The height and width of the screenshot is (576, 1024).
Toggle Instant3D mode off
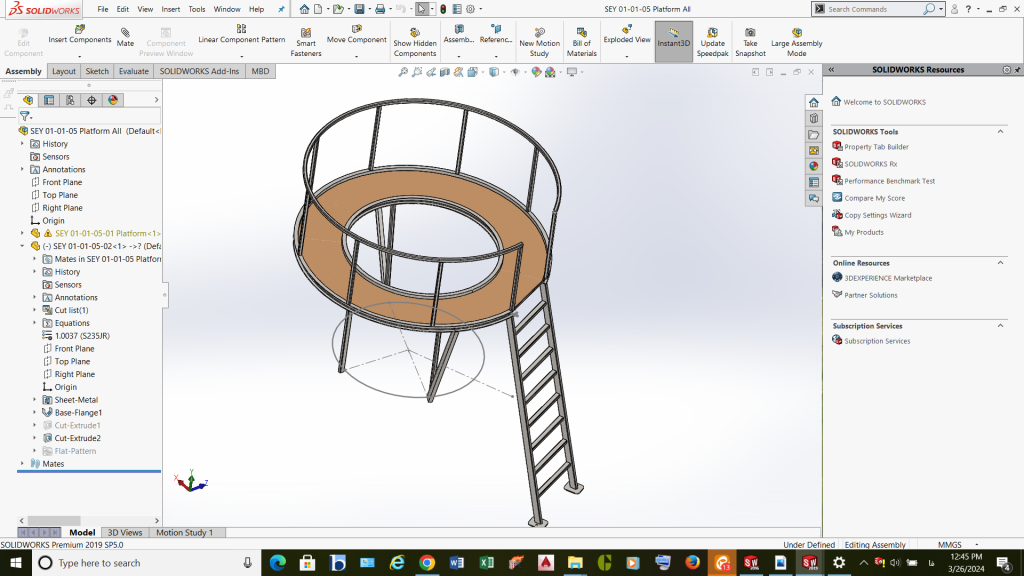(673, 41)
